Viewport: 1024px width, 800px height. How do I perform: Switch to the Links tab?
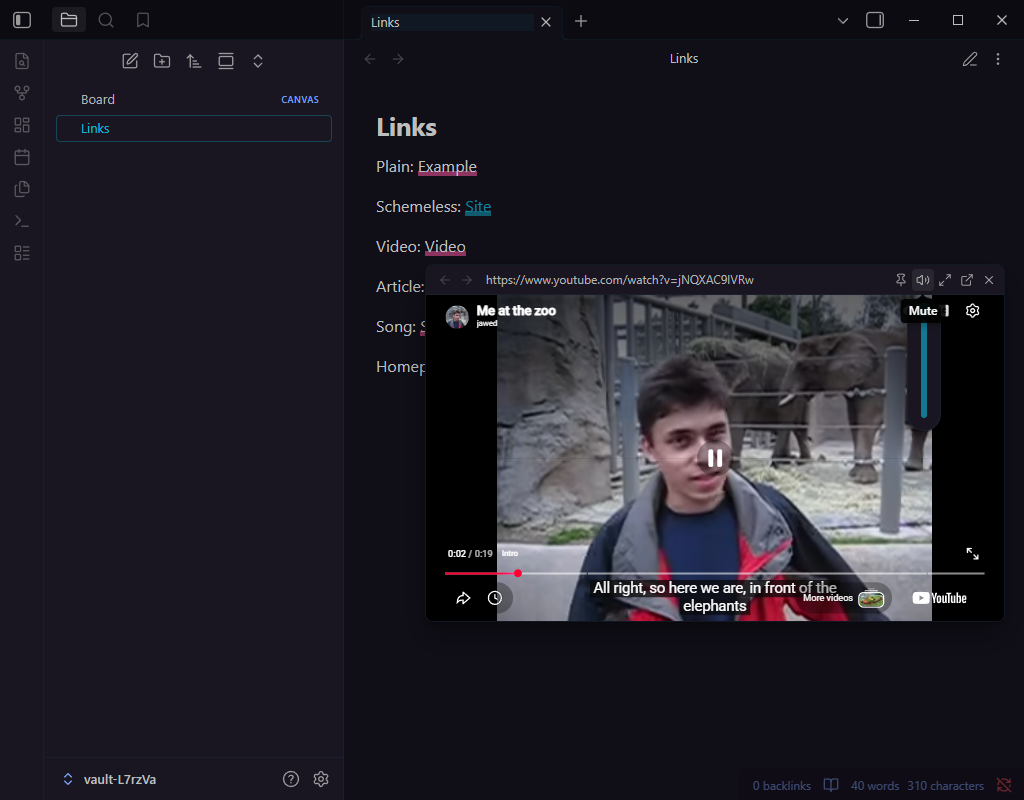click(x=451, y=22)
